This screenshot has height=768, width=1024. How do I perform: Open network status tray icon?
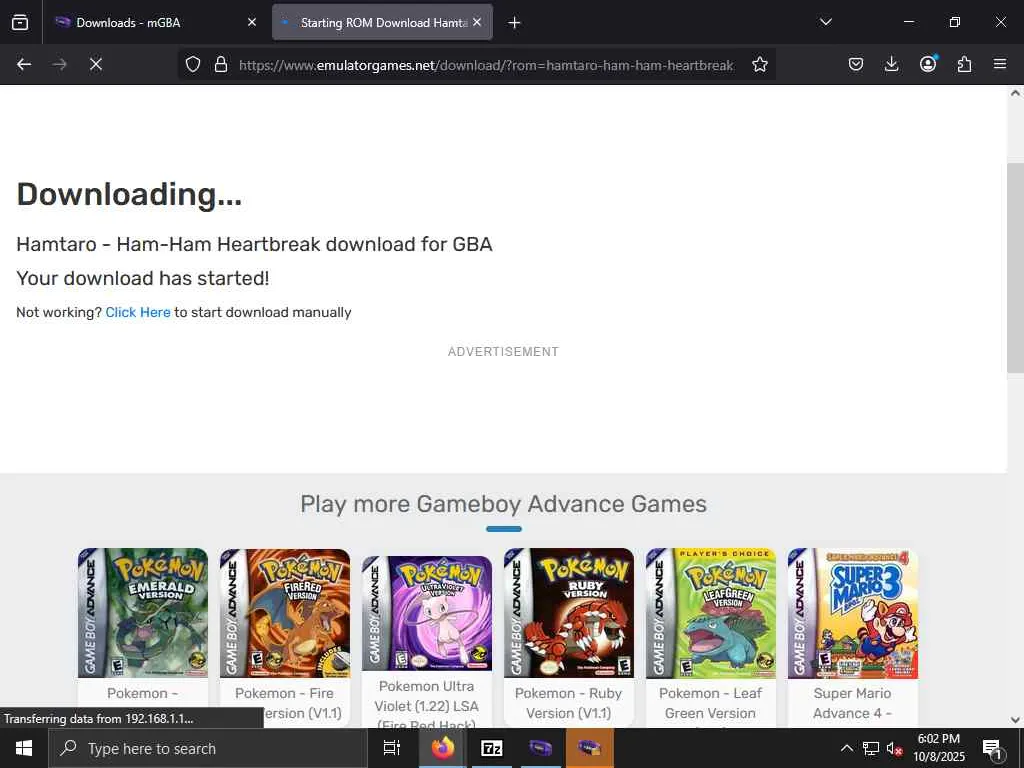tap(871, 748)
